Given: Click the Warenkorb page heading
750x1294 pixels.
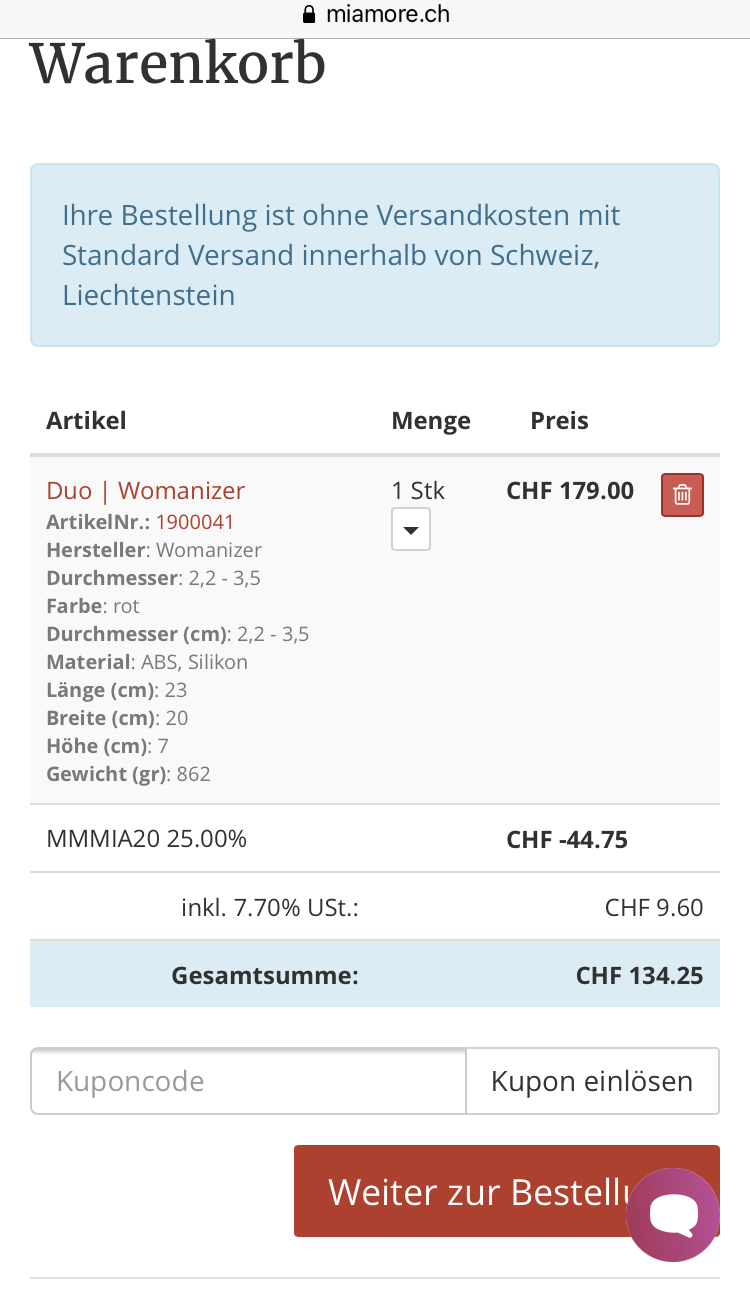Looking at the screenshot, I should pos(178,65).
